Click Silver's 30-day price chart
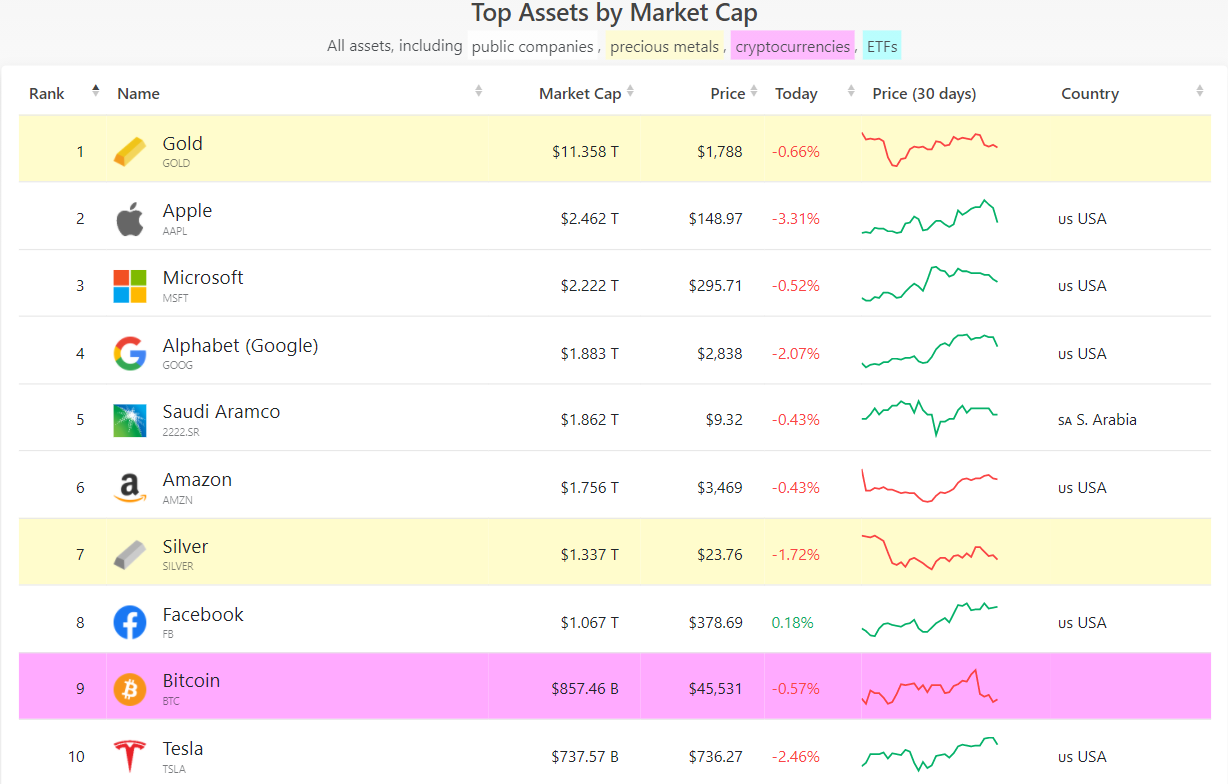 pyautogui.click(x=930, y=552)
